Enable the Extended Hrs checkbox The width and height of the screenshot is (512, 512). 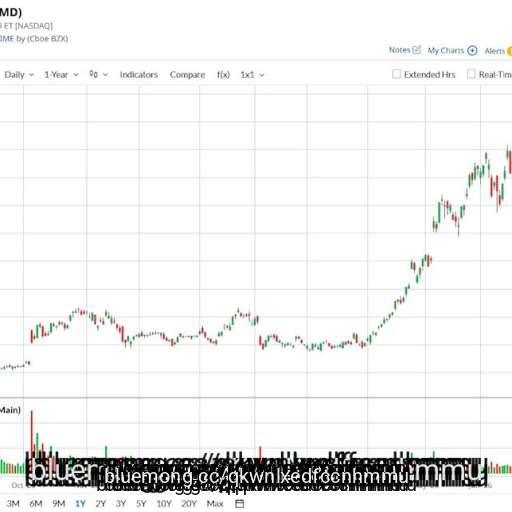tap(396, 74)
